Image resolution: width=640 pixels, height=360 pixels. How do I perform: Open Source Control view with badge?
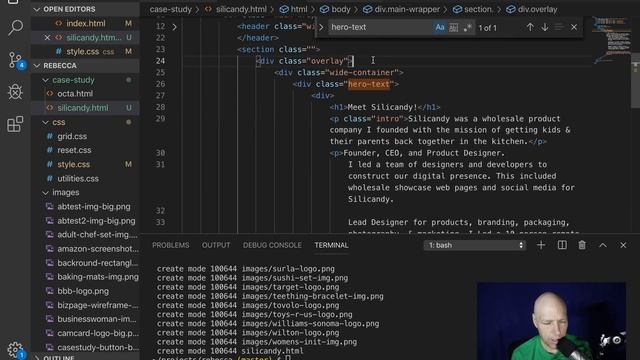pyautogui.click(x=16, y=60)
